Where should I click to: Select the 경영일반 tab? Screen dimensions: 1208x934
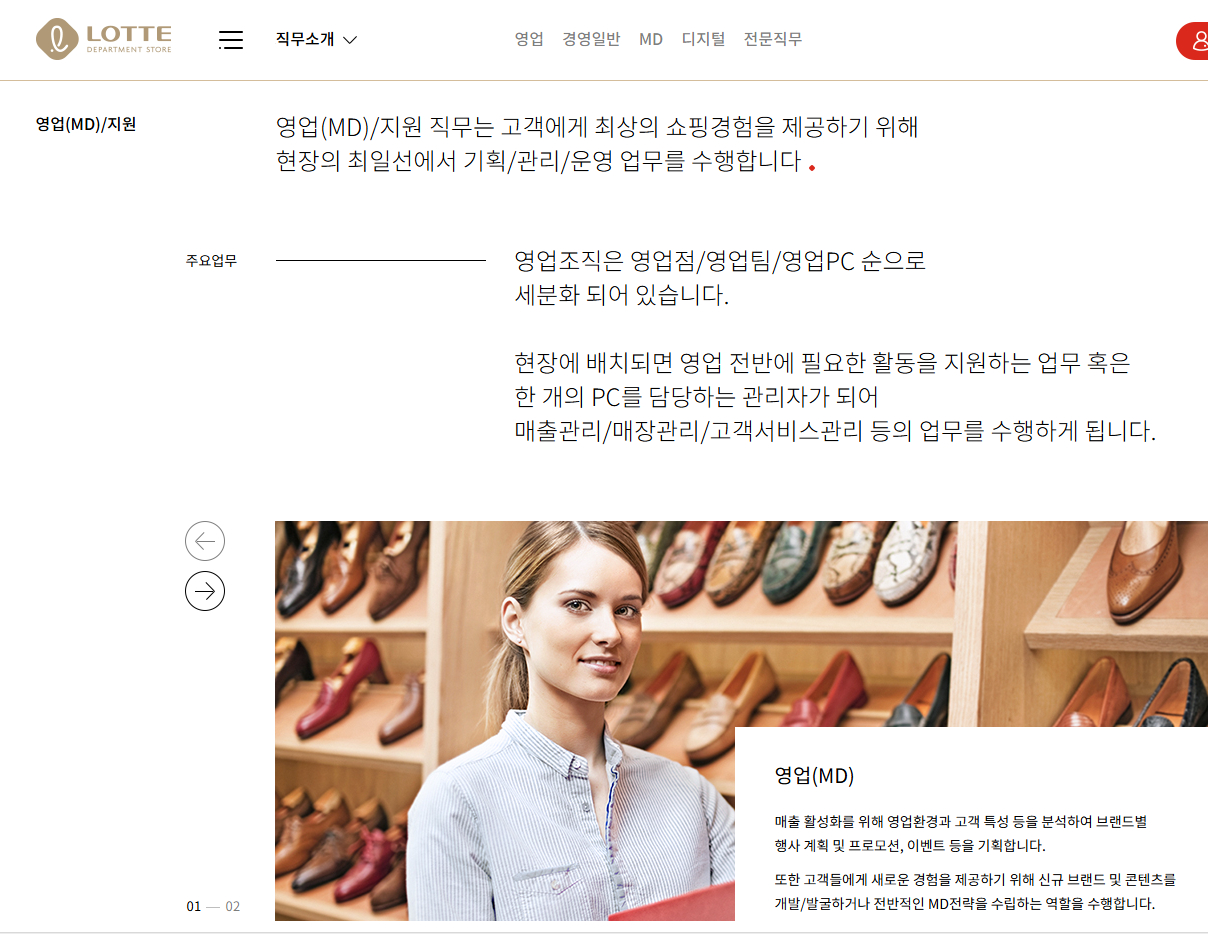(591, 39)
